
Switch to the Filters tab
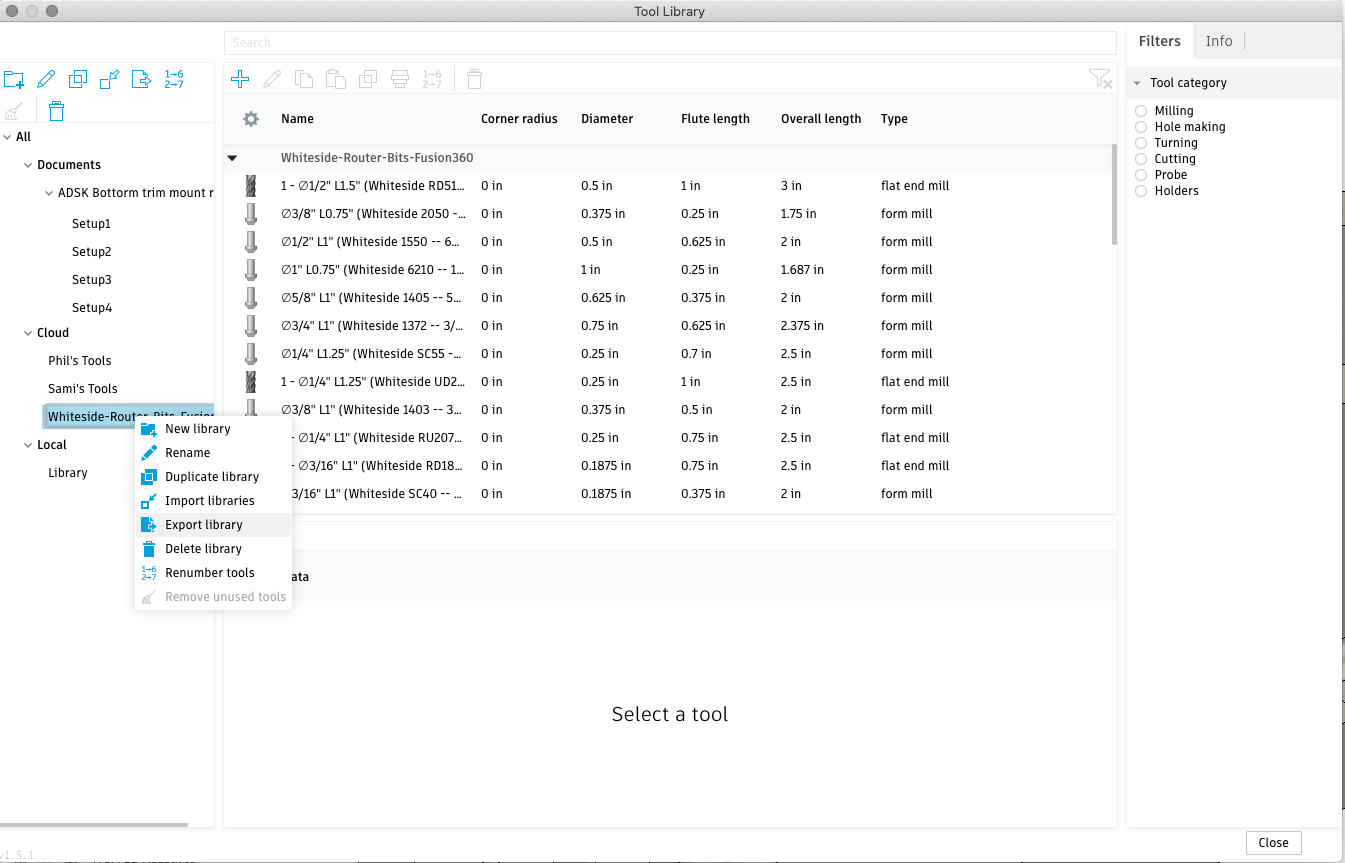click(x=1160, y=41)
